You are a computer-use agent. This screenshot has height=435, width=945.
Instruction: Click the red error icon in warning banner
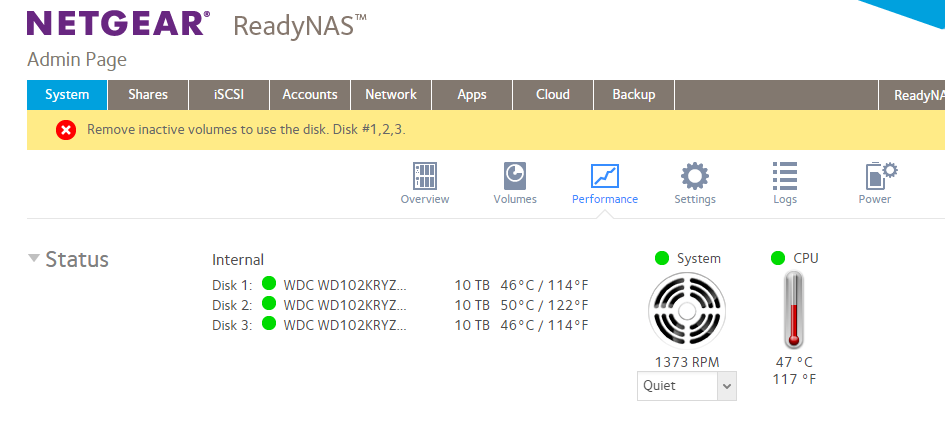(66, 130)
